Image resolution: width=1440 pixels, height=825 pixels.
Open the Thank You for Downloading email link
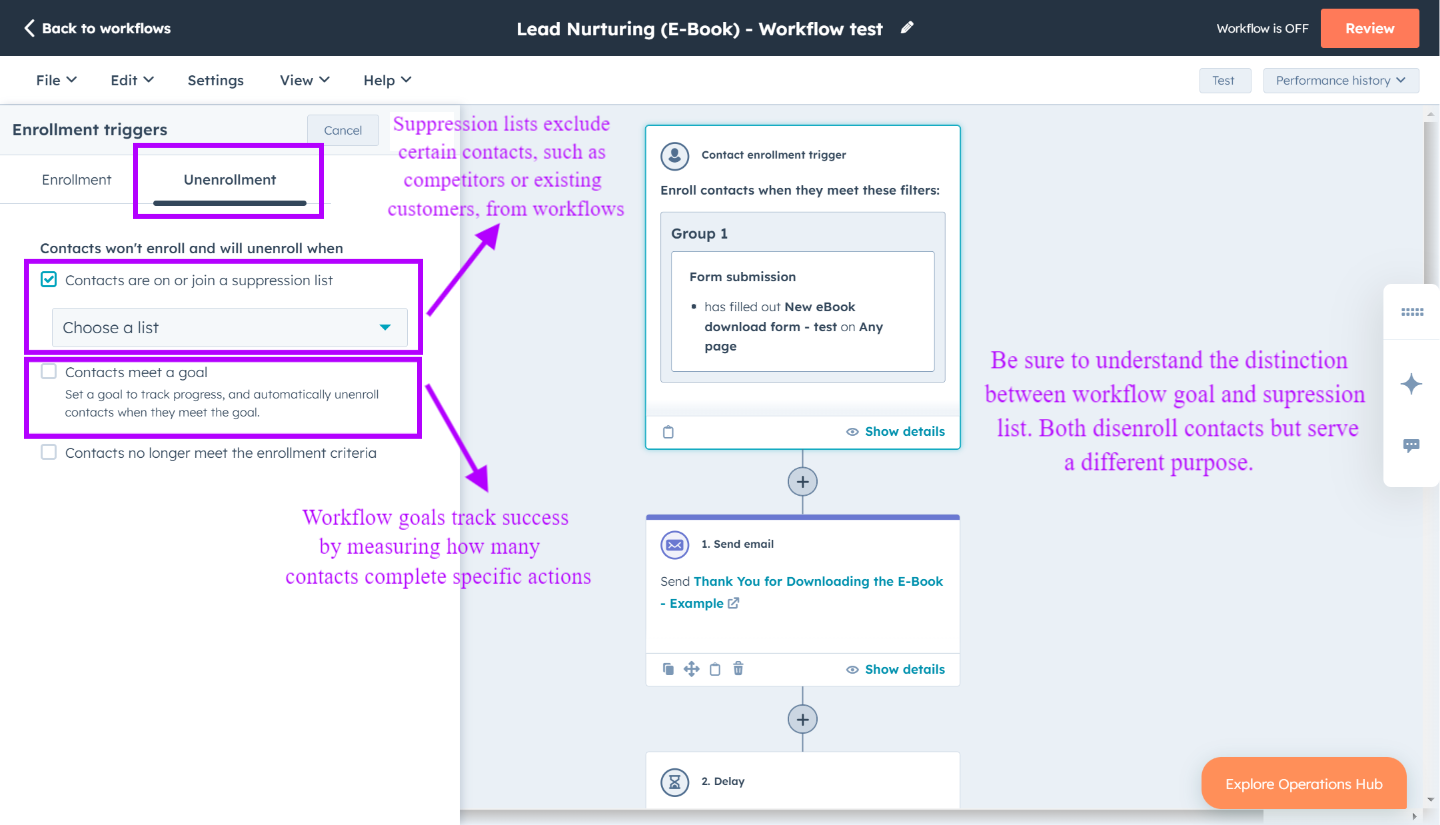click(x=802, y=592)
